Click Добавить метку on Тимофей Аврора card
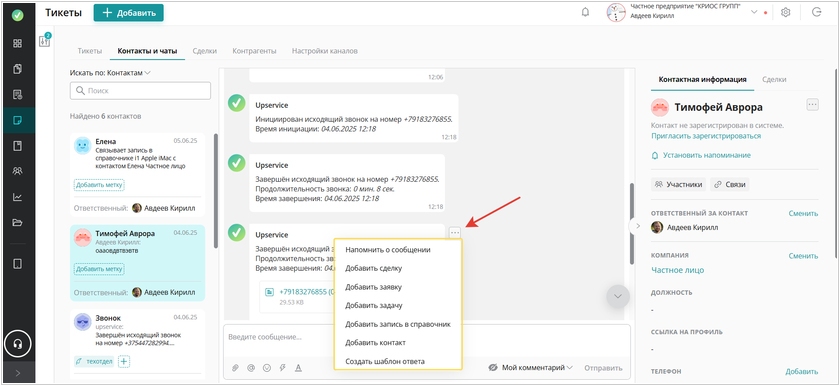The height and width of the screenshot is (385, 839). coord(99,269)
